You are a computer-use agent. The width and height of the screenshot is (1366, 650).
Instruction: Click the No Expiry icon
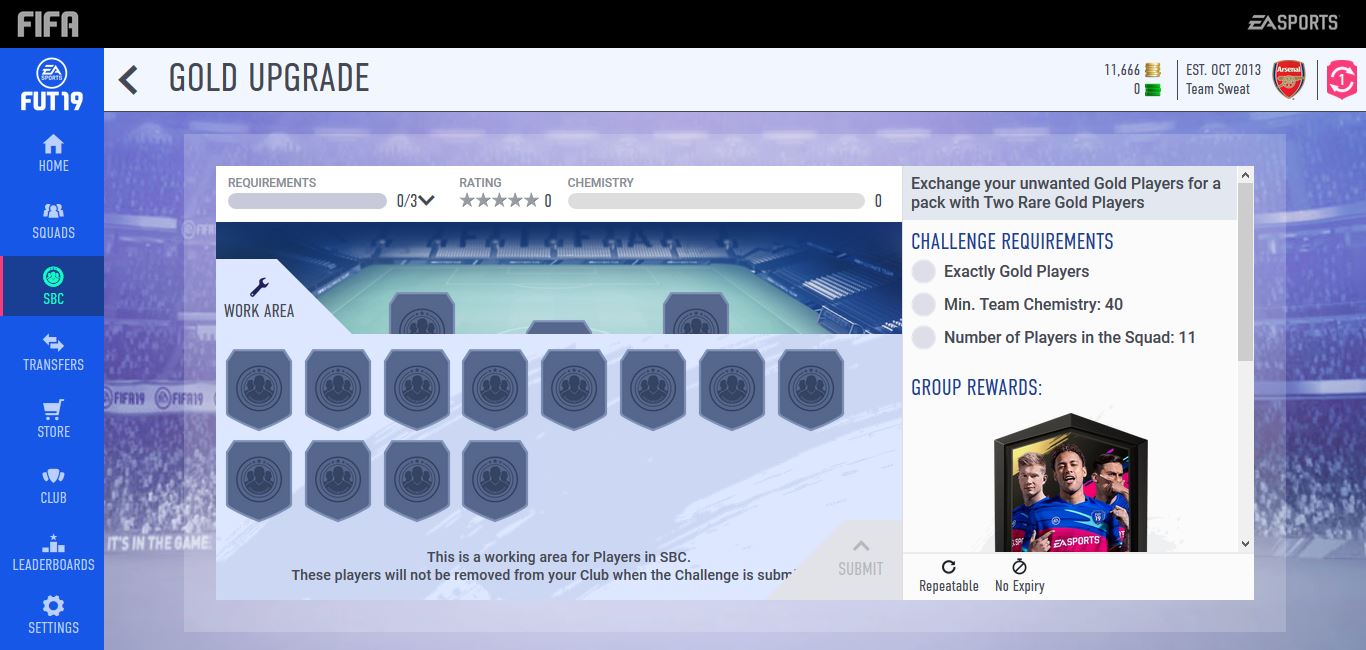[1019, 567]
